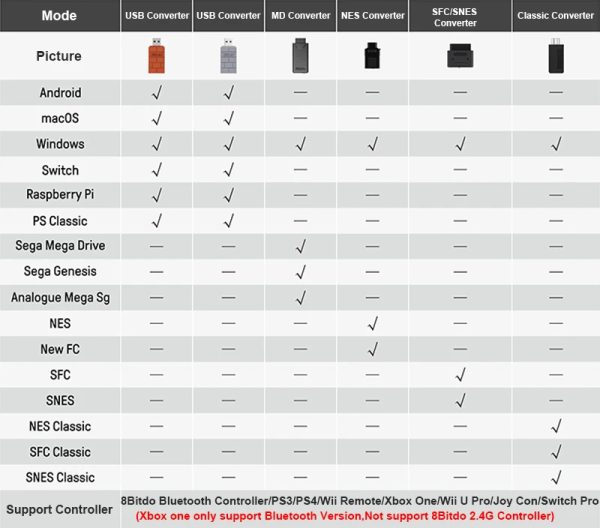Screen dimensions: 600x528
Task: Click the MD Converter checkmark in Sega Genesis row
Action: tap(300, 272)
